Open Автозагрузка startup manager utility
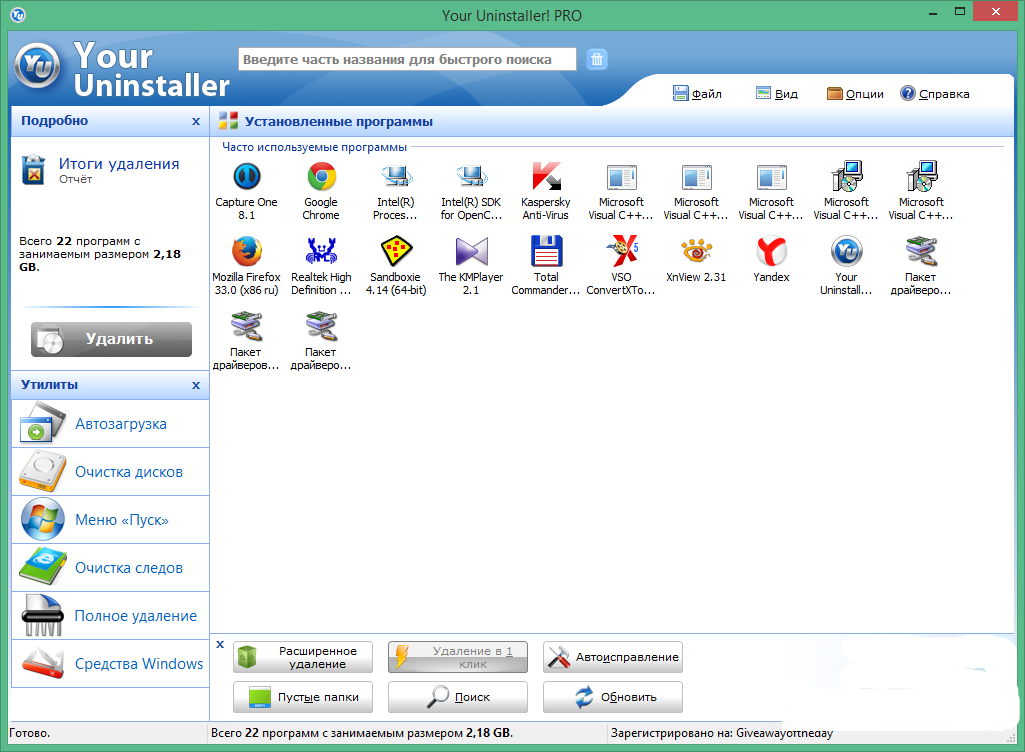The height and width of the screenshot is (752, 1025). [110, 424]
